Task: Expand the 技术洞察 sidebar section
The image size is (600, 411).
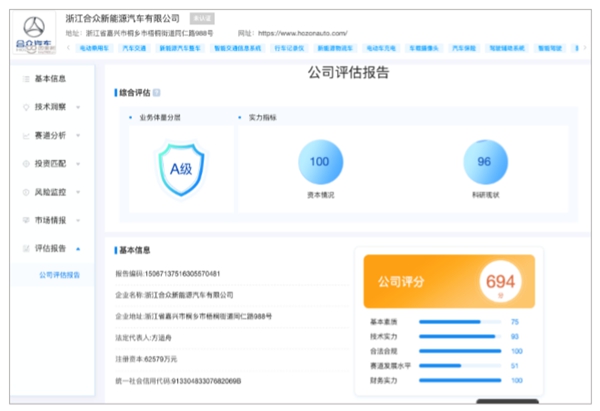Action: click(x=78, y=107)
